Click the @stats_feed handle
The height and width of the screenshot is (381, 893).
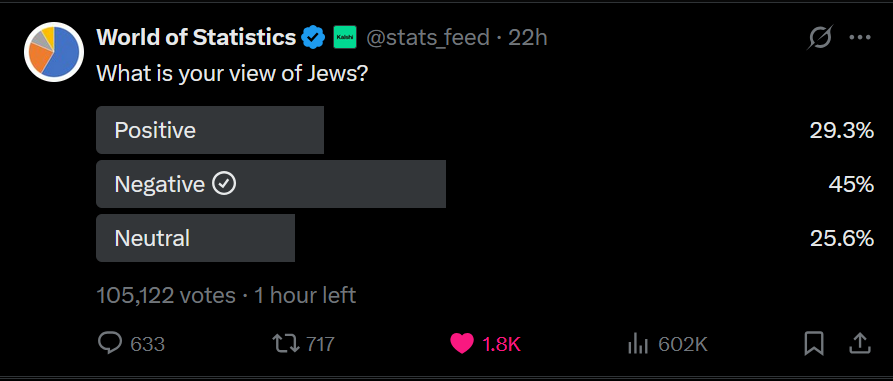(x=428, y=38)
